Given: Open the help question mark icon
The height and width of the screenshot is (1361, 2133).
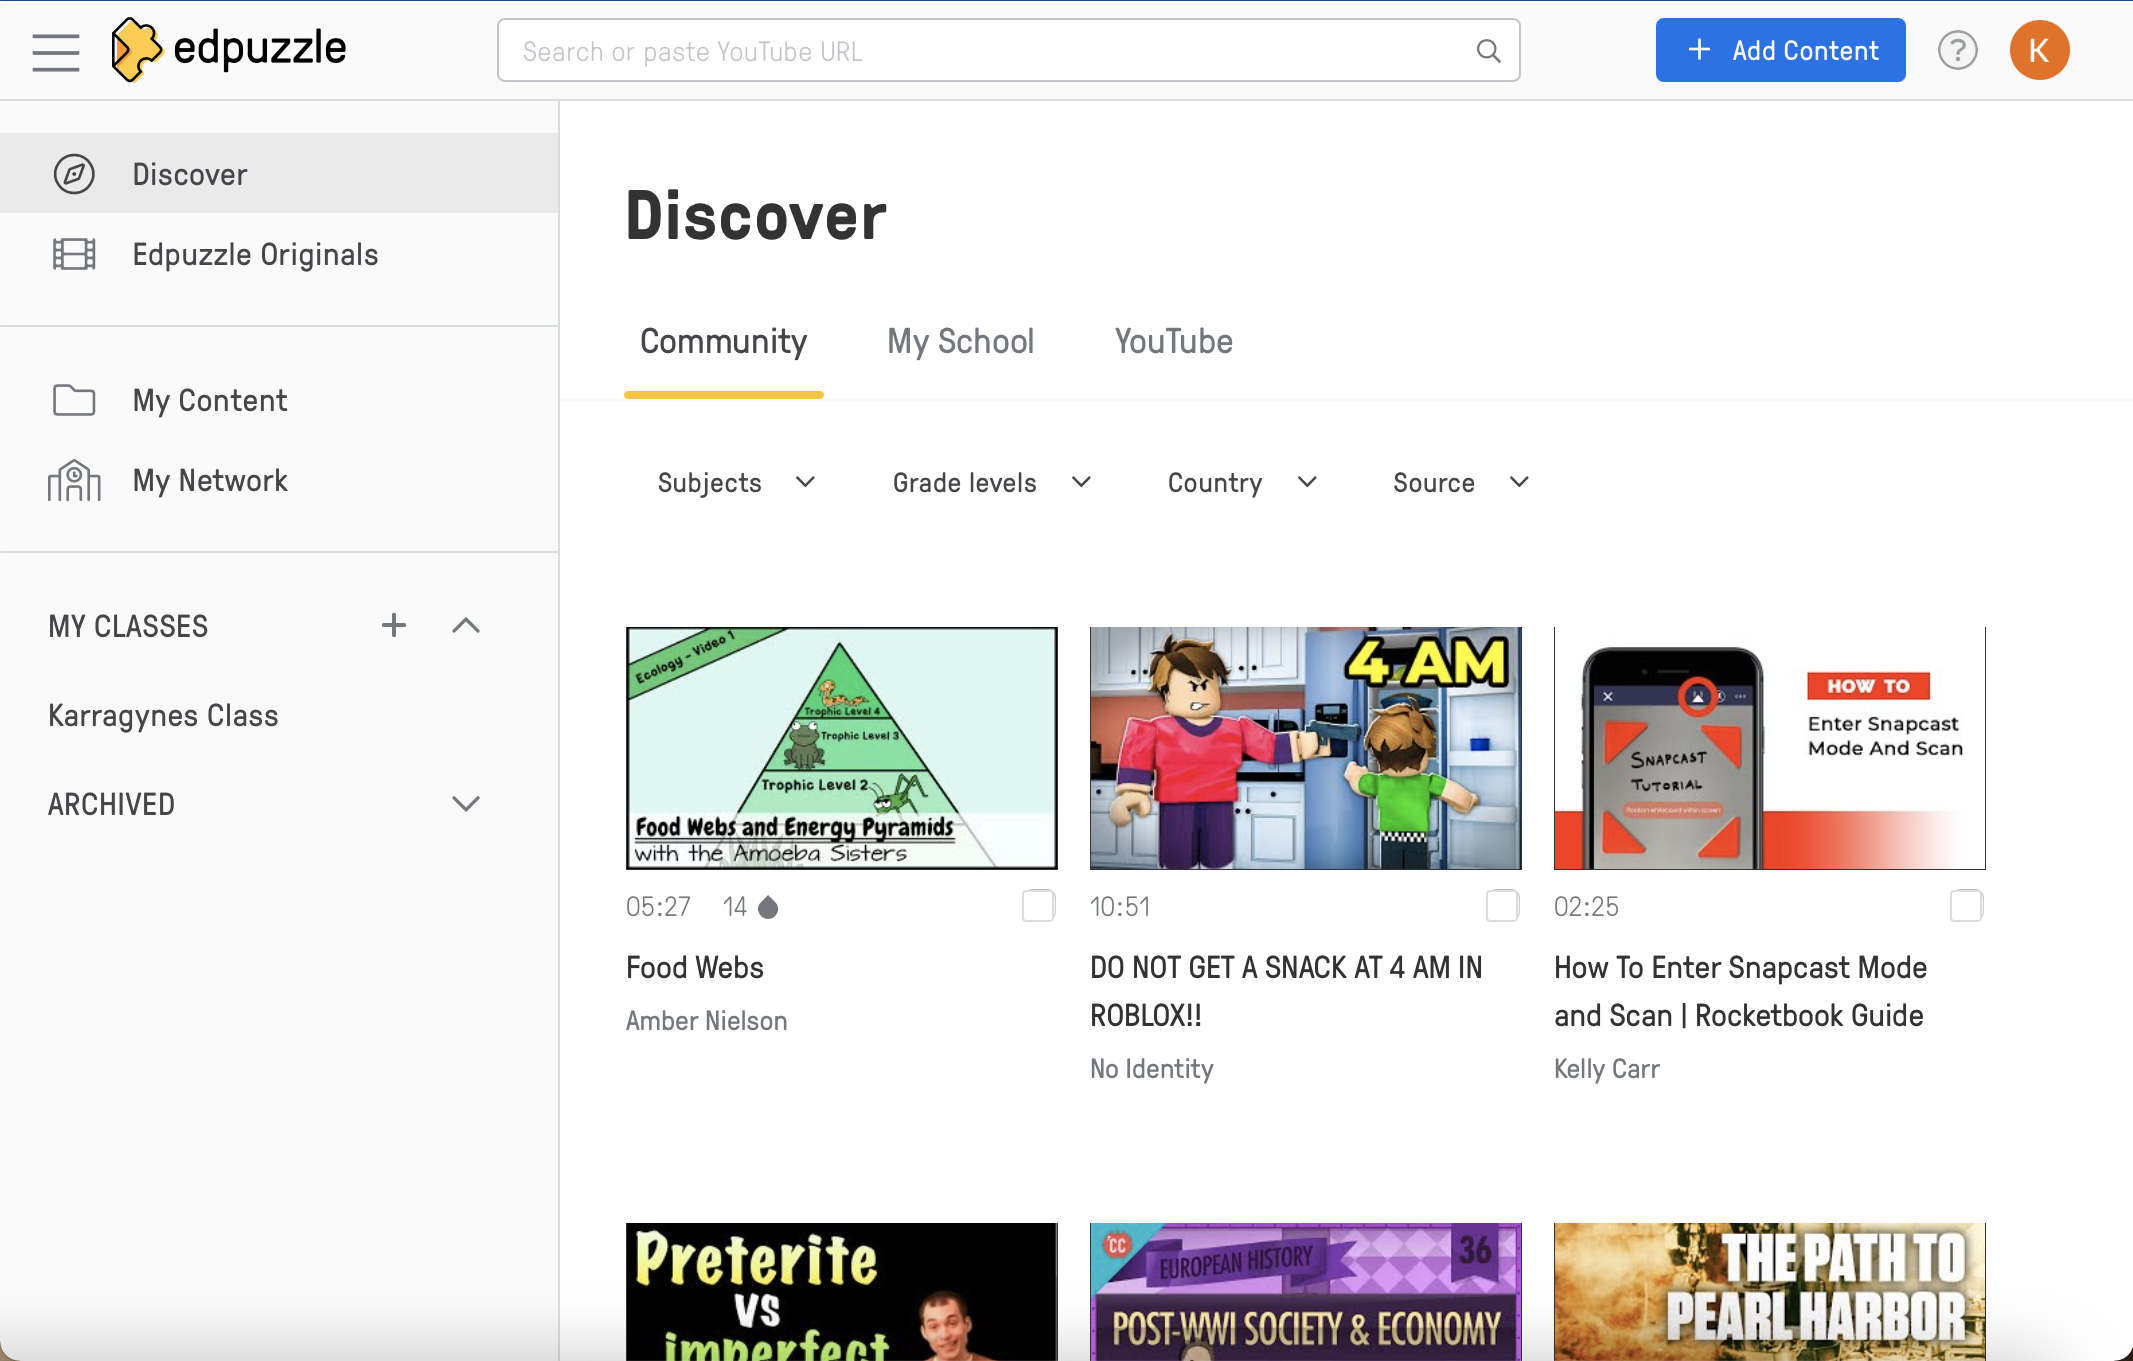Looking at the screenshot, I should point(1957,50).
